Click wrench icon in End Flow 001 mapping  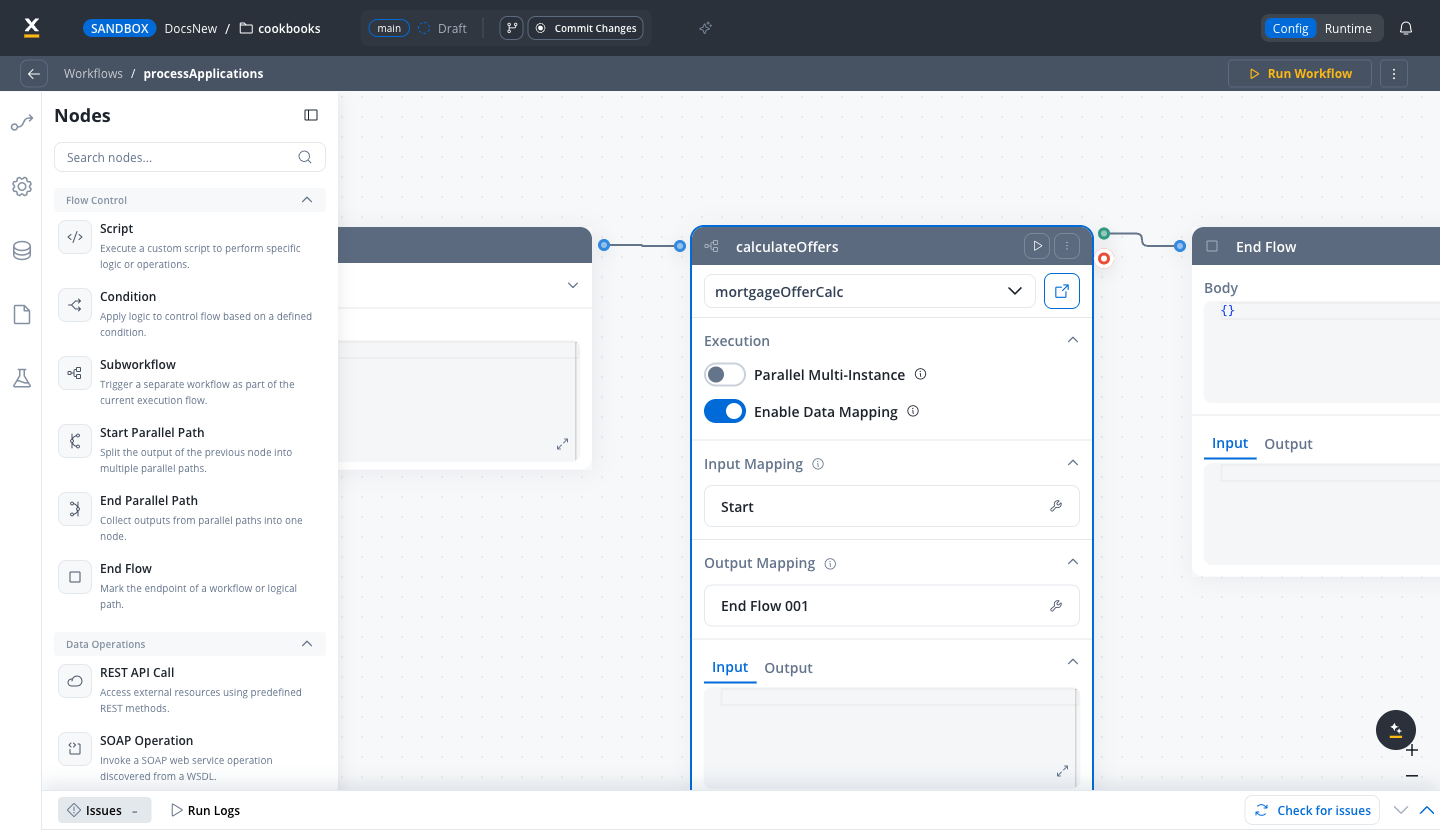pos(1055,605)
